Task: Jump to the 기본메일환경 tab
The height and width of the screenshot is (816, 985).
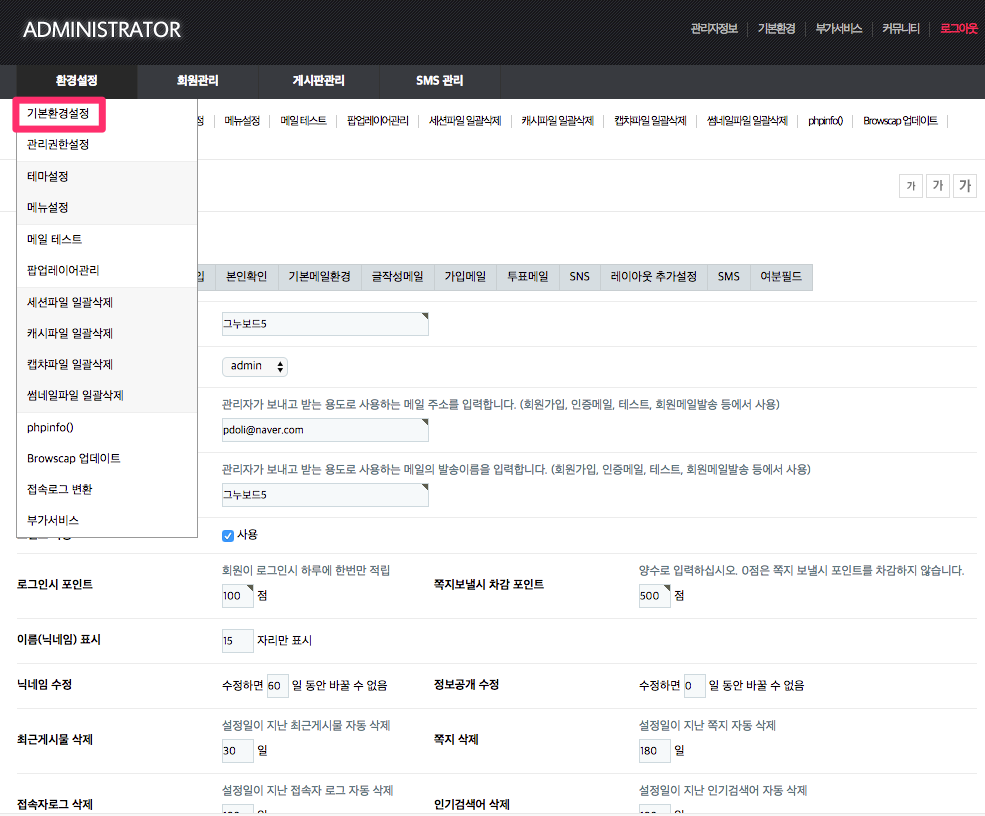Action: pyautogui.click(x=319, y=277)
